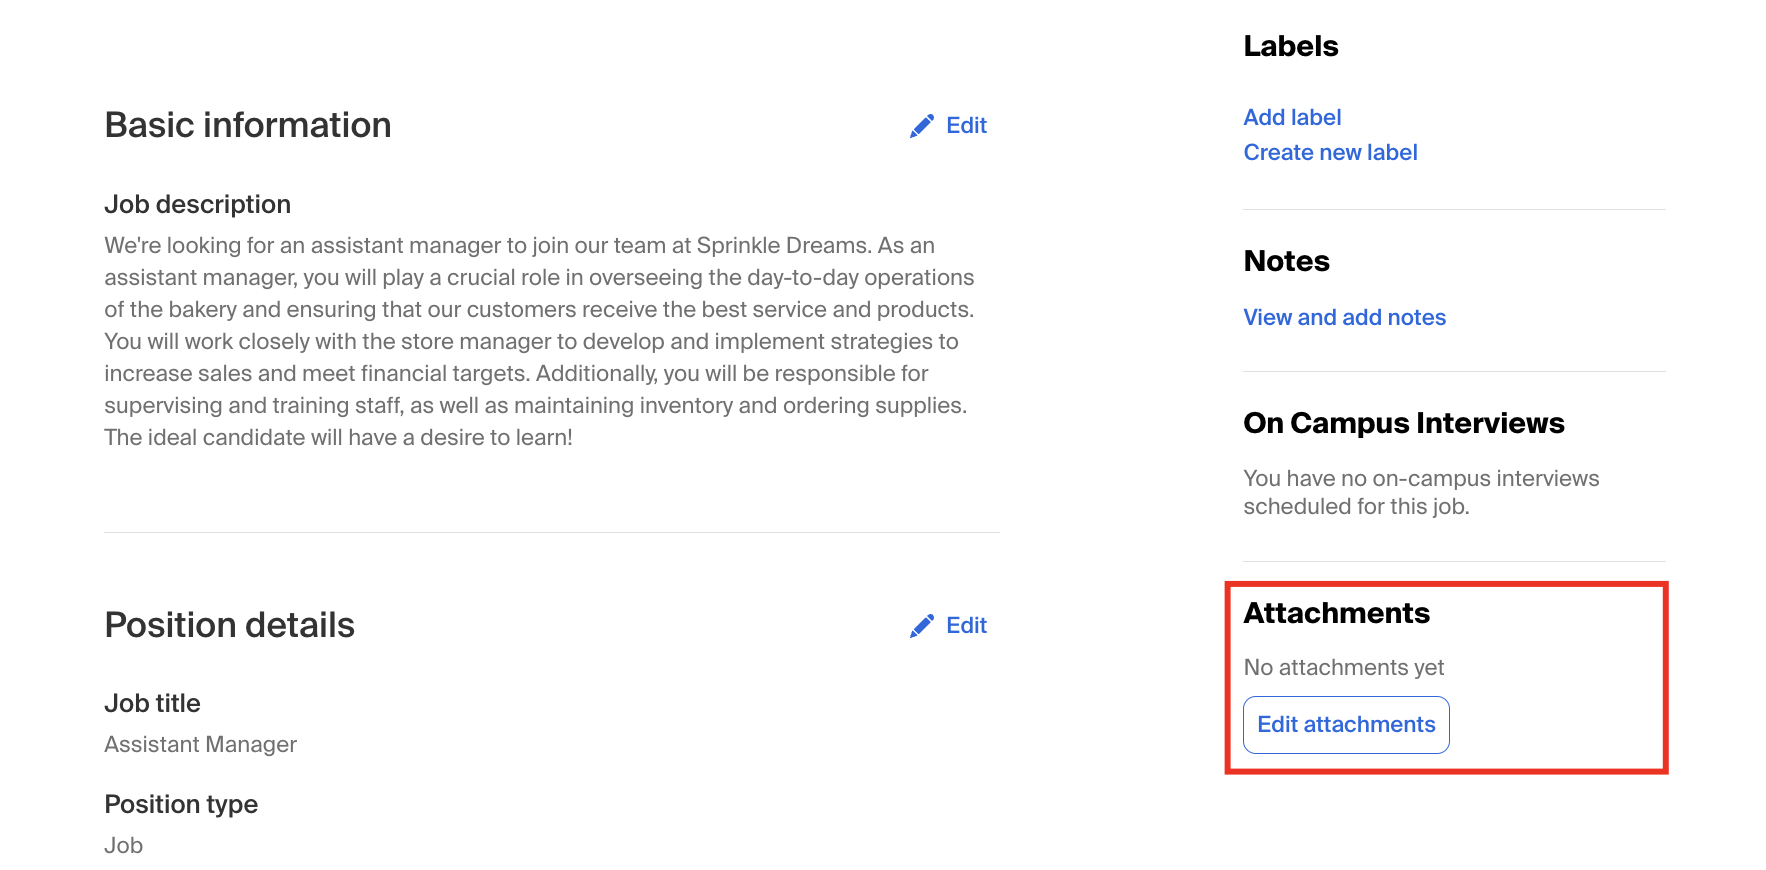
Task: Click the Attachments section heading
Action: [x=1336, y=613]
